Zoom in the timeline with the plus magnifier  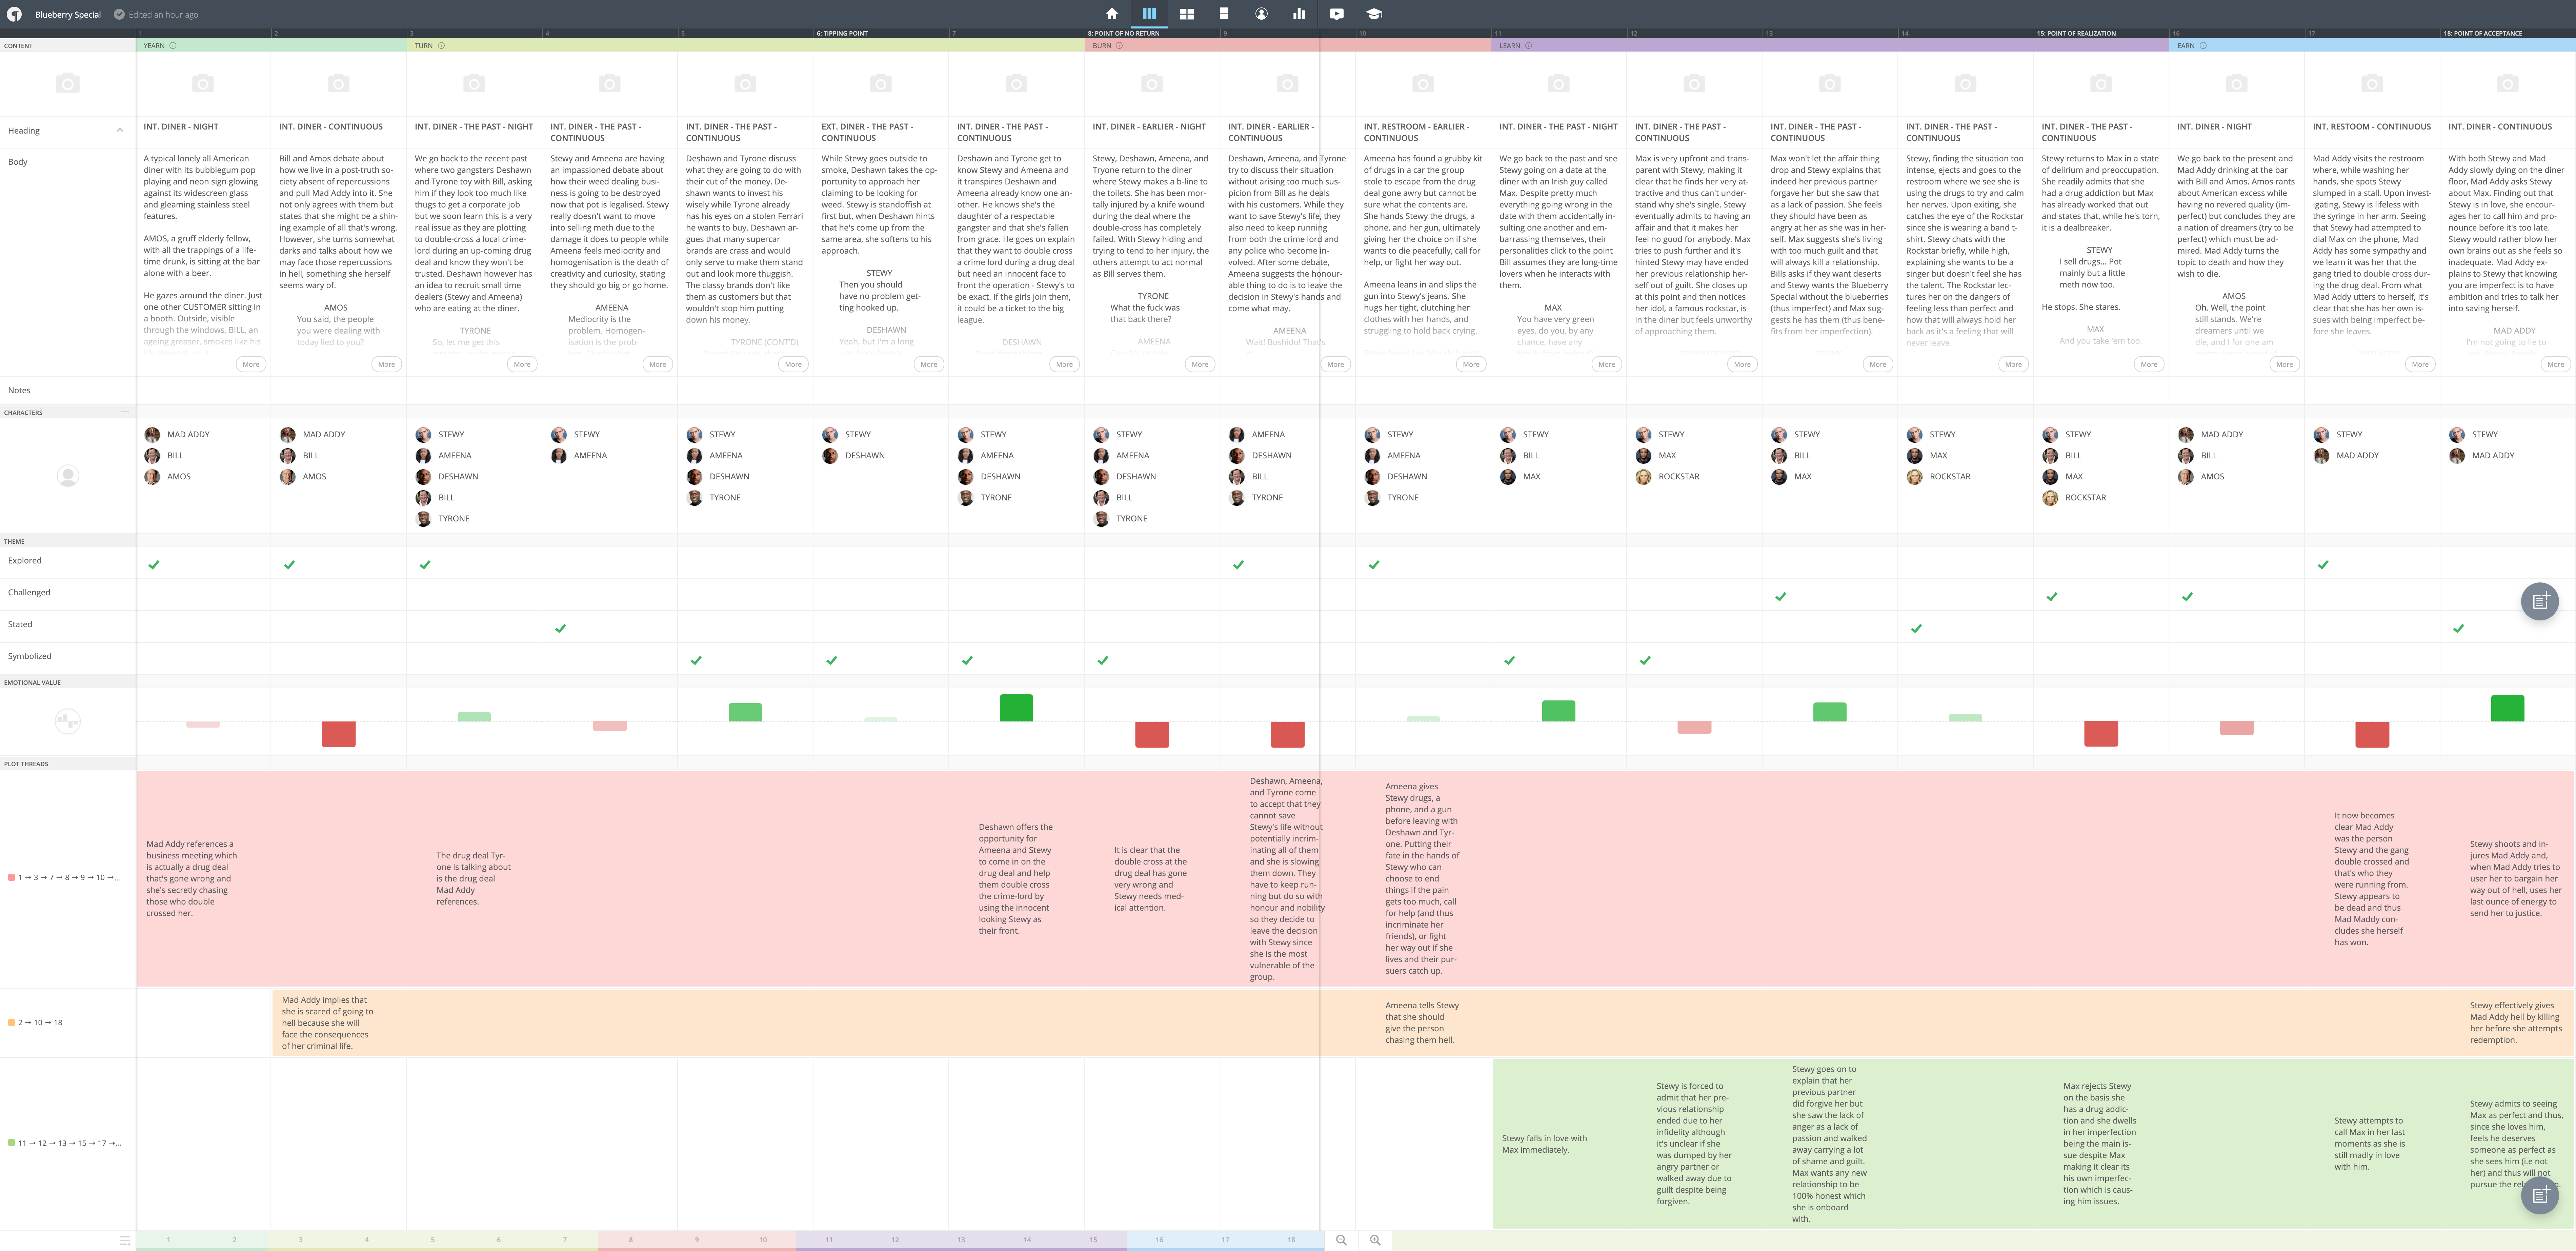click(x=1375, y=1240)
